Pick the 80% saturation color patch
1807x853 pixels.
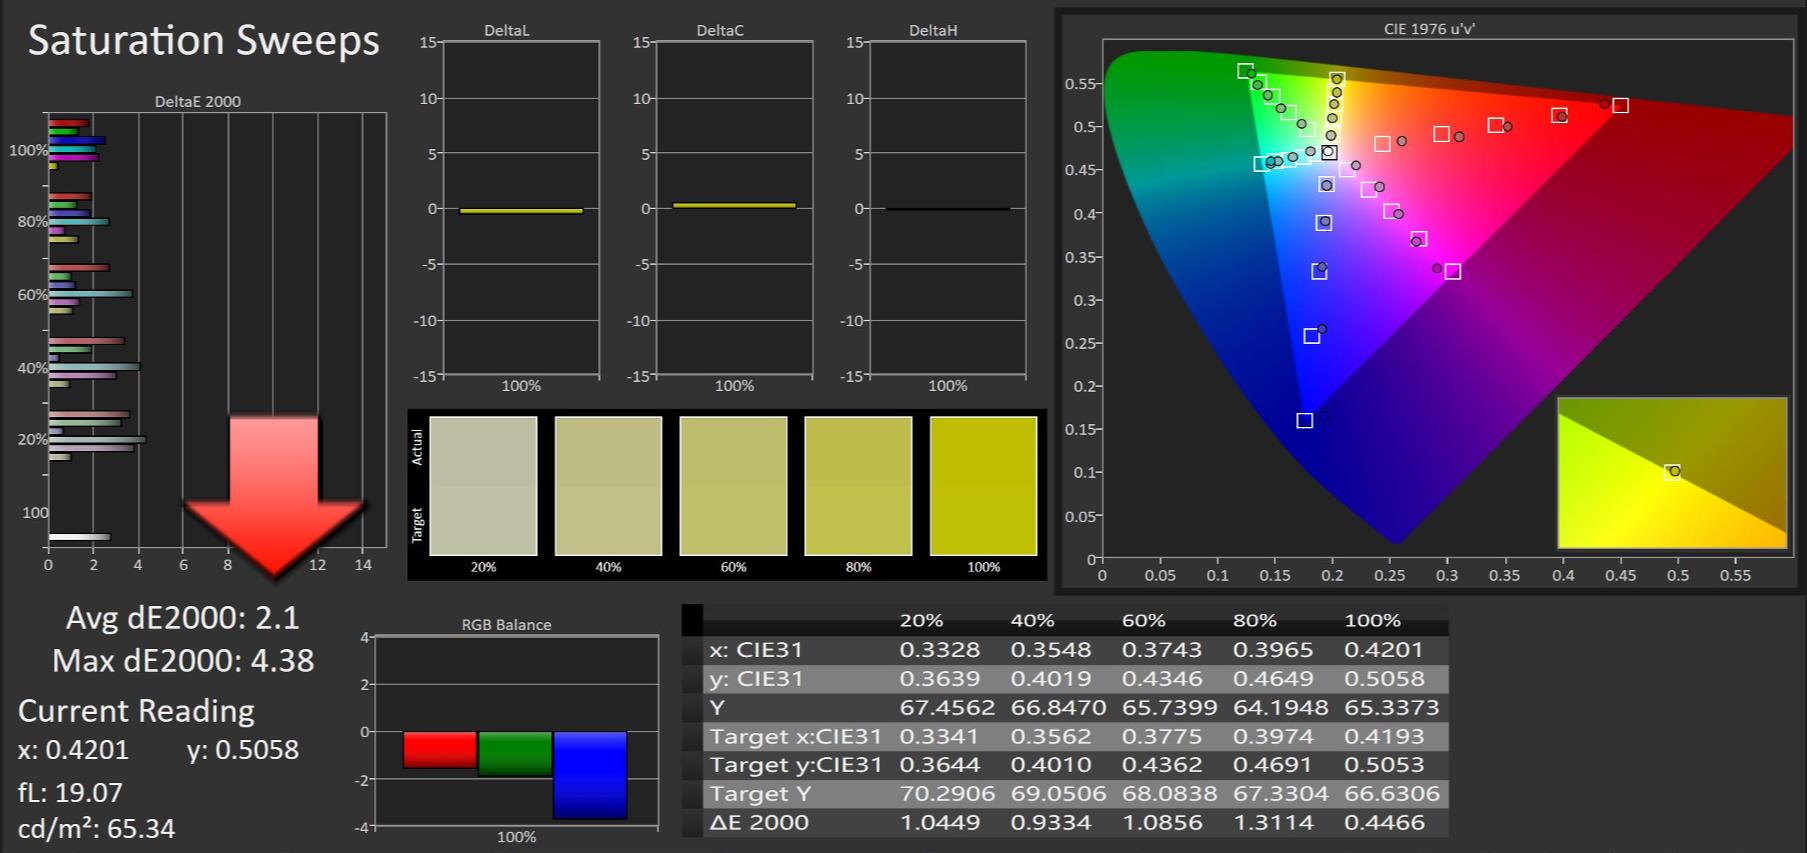point(858,486)
